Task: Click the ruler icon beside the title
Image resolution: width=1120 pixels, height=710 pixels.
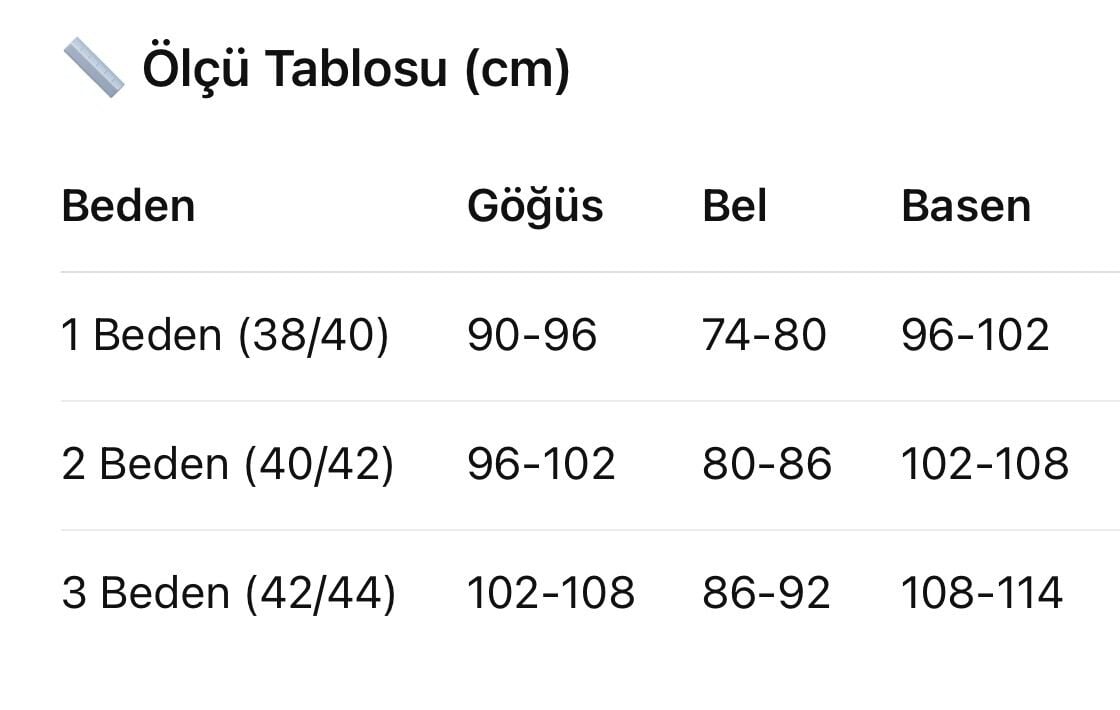Action: [94, 68]
